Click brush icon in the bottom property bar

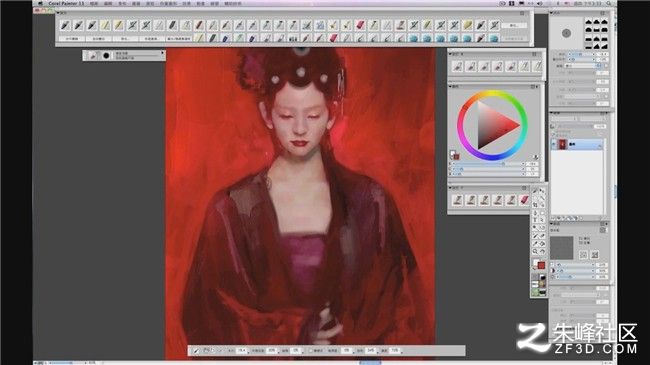tap(196, 351)
